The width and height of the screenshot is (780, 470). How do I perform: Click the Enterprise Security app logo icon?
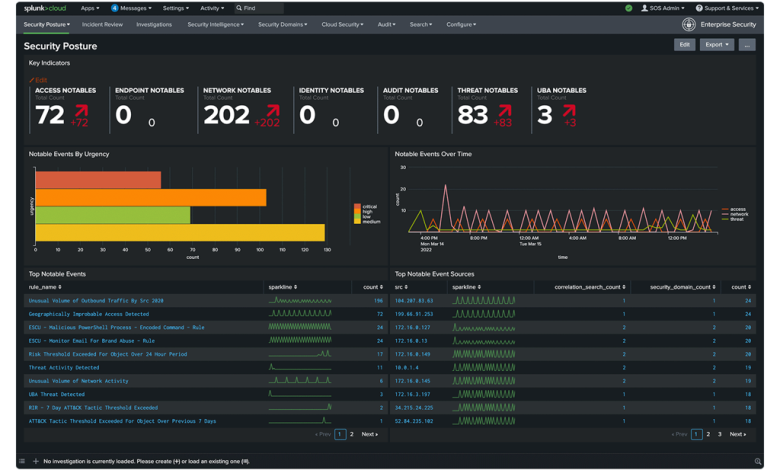click(x=688, y=24)
